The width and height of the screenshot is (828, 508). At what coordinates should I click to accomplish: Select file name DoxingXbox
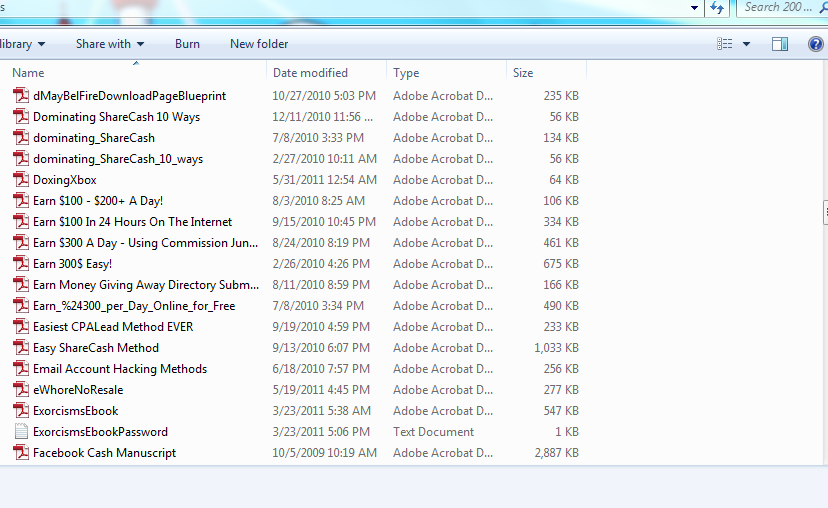pos(64,180)
